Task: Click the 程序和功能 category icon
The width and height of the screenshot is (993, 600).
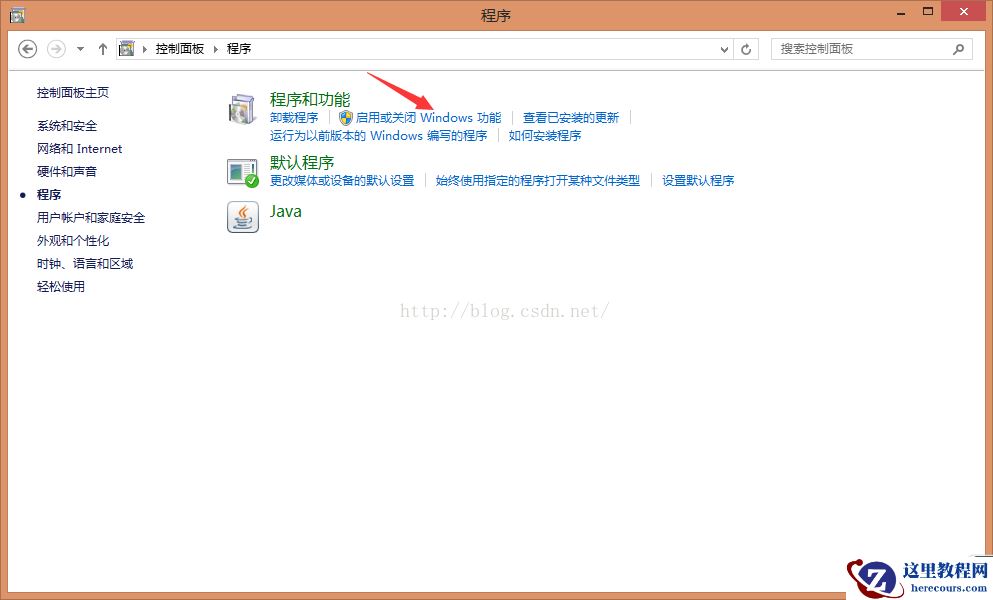Action: point(242,108)
